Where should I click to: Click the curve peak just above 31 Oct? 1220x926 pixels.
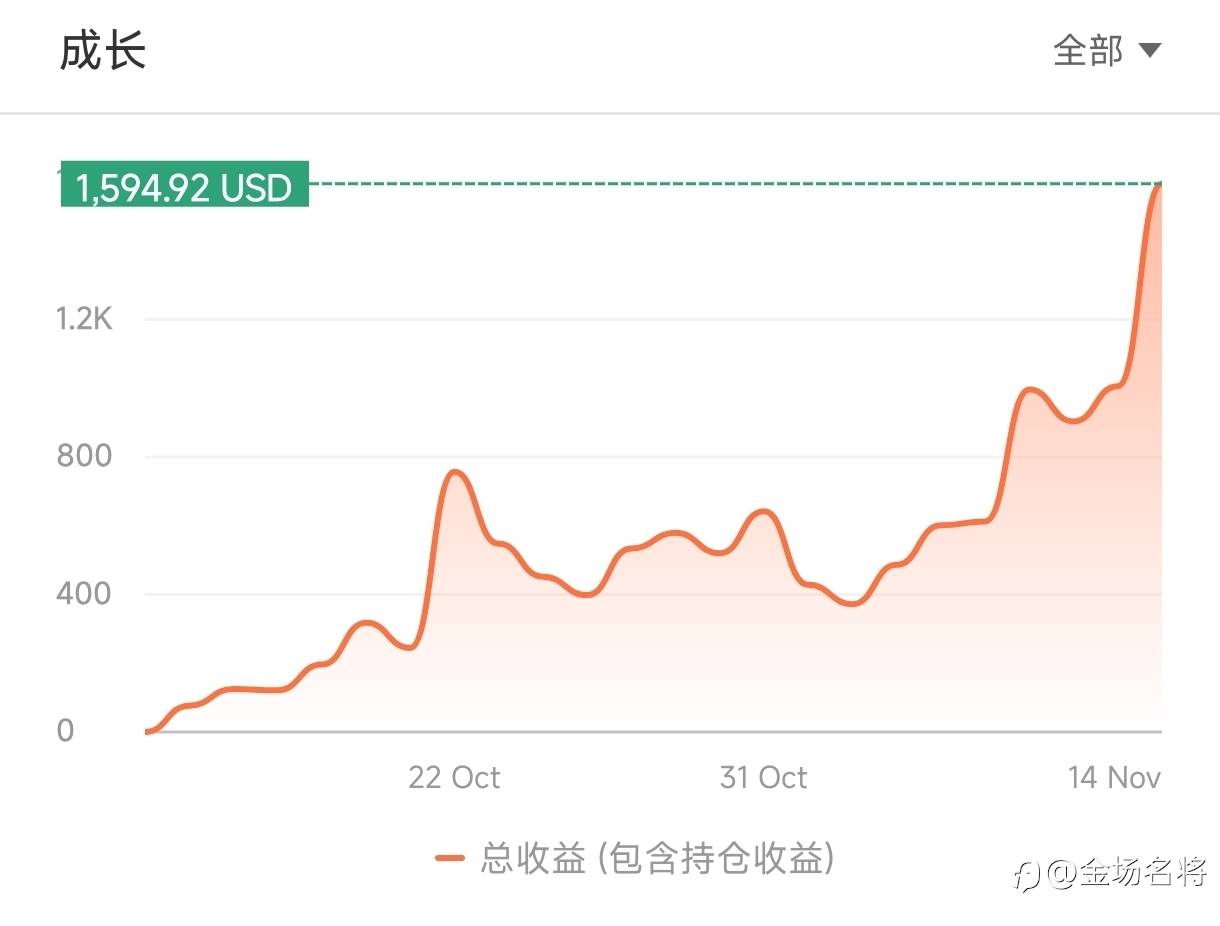(763, 512)
